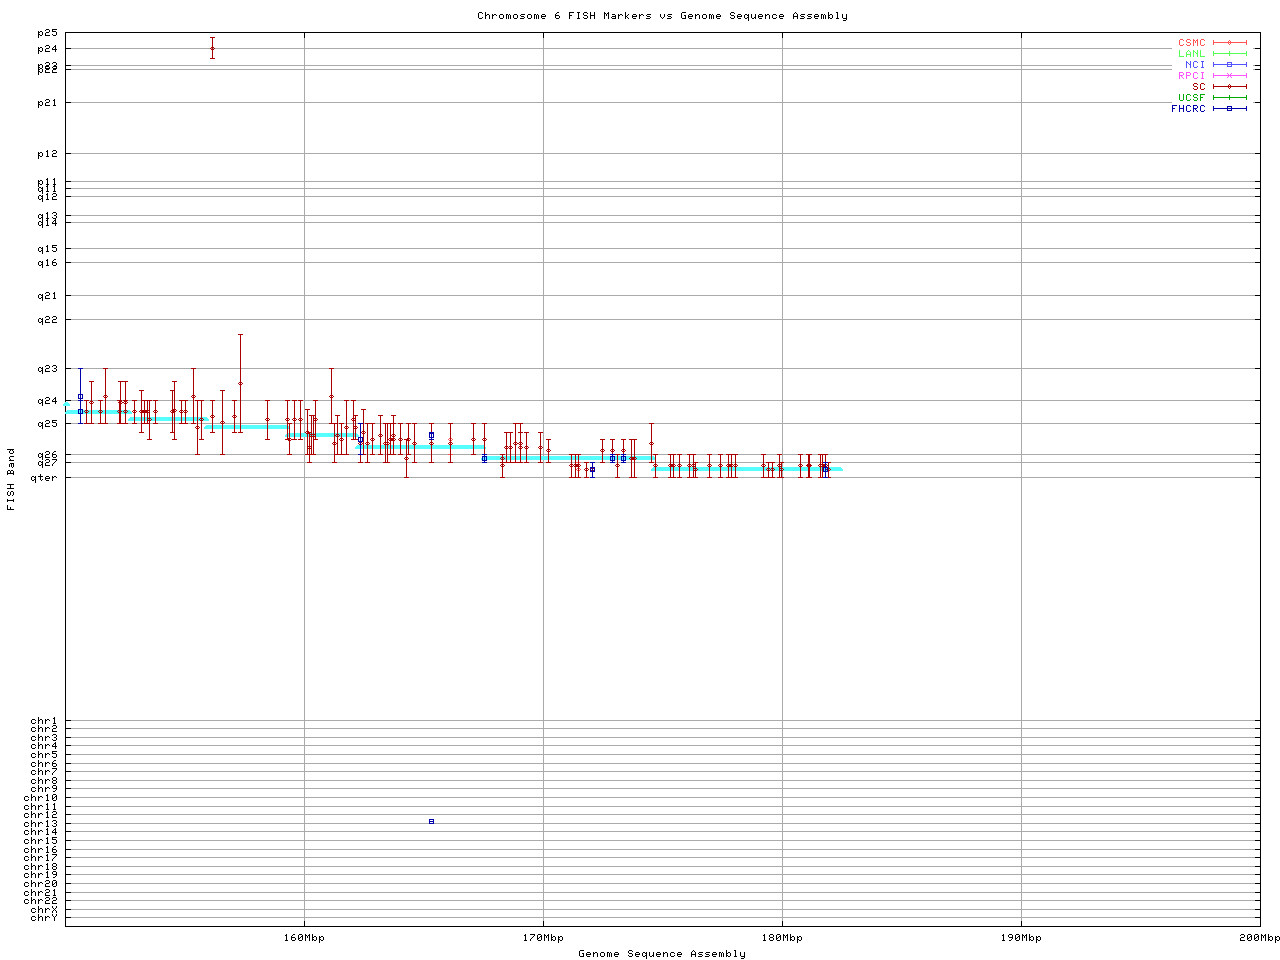Click the RPCI legend marker symbol
The width and height of the screenshot is (1280, 960).
tap(1229, 76)
